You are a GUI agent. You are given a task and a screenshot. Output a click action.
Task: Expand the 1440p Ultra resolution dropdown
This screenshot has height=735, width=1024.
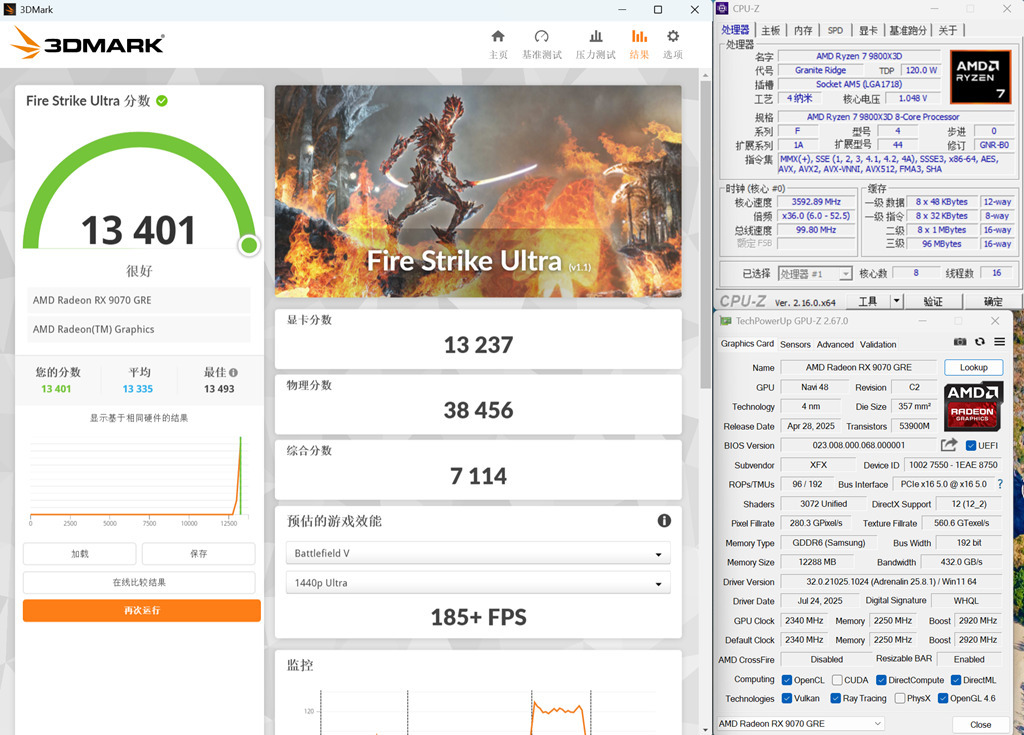[x=477, y=583]
